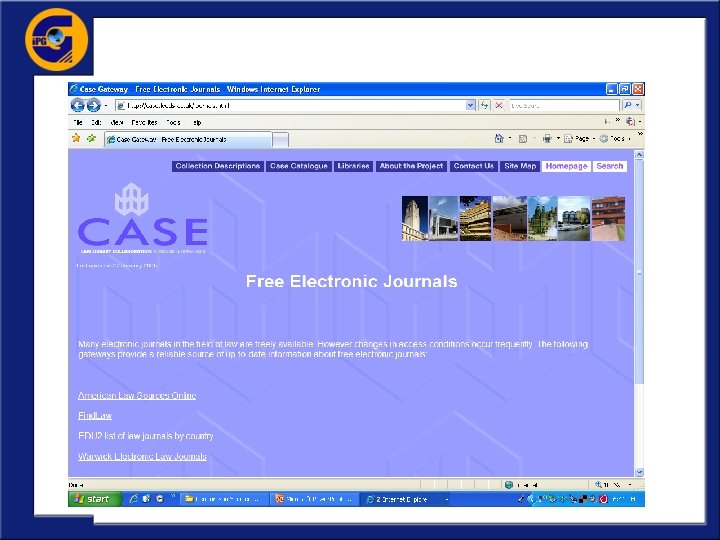Open About the Project page
Viewport: 720px width, 540px height.
[x=411, y=166]
